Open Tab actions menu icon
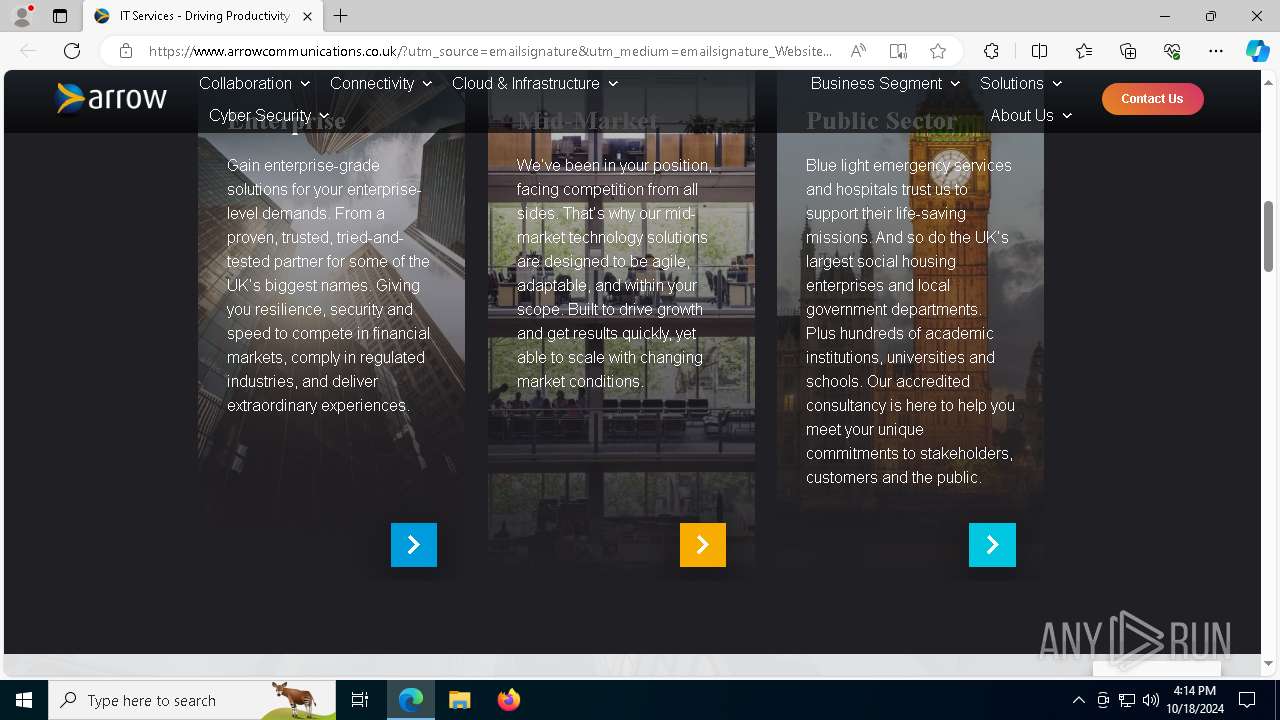The height and width of the screenshot is (720, 1280). click(x=60, y=16)
